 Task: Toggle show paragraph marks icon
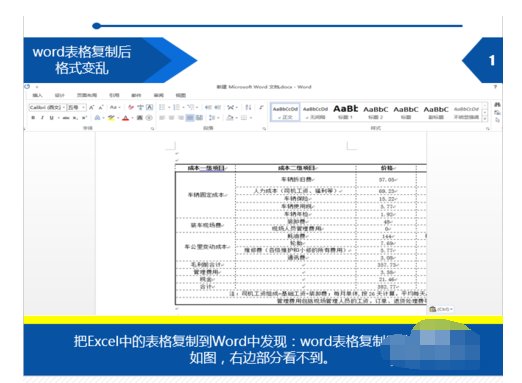[261, 107]
